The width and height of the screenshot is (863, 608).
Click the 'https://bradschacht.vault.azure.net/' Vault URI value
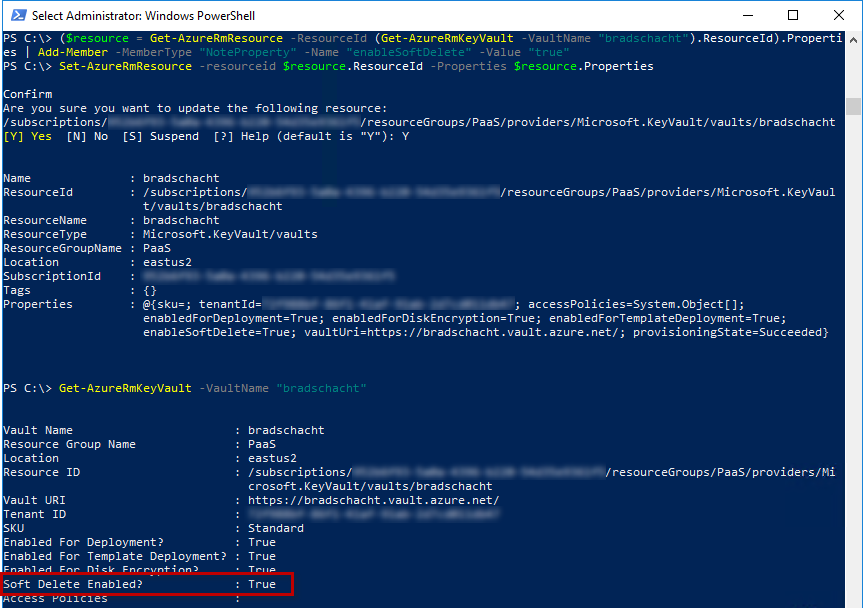(x=374, y=500)
